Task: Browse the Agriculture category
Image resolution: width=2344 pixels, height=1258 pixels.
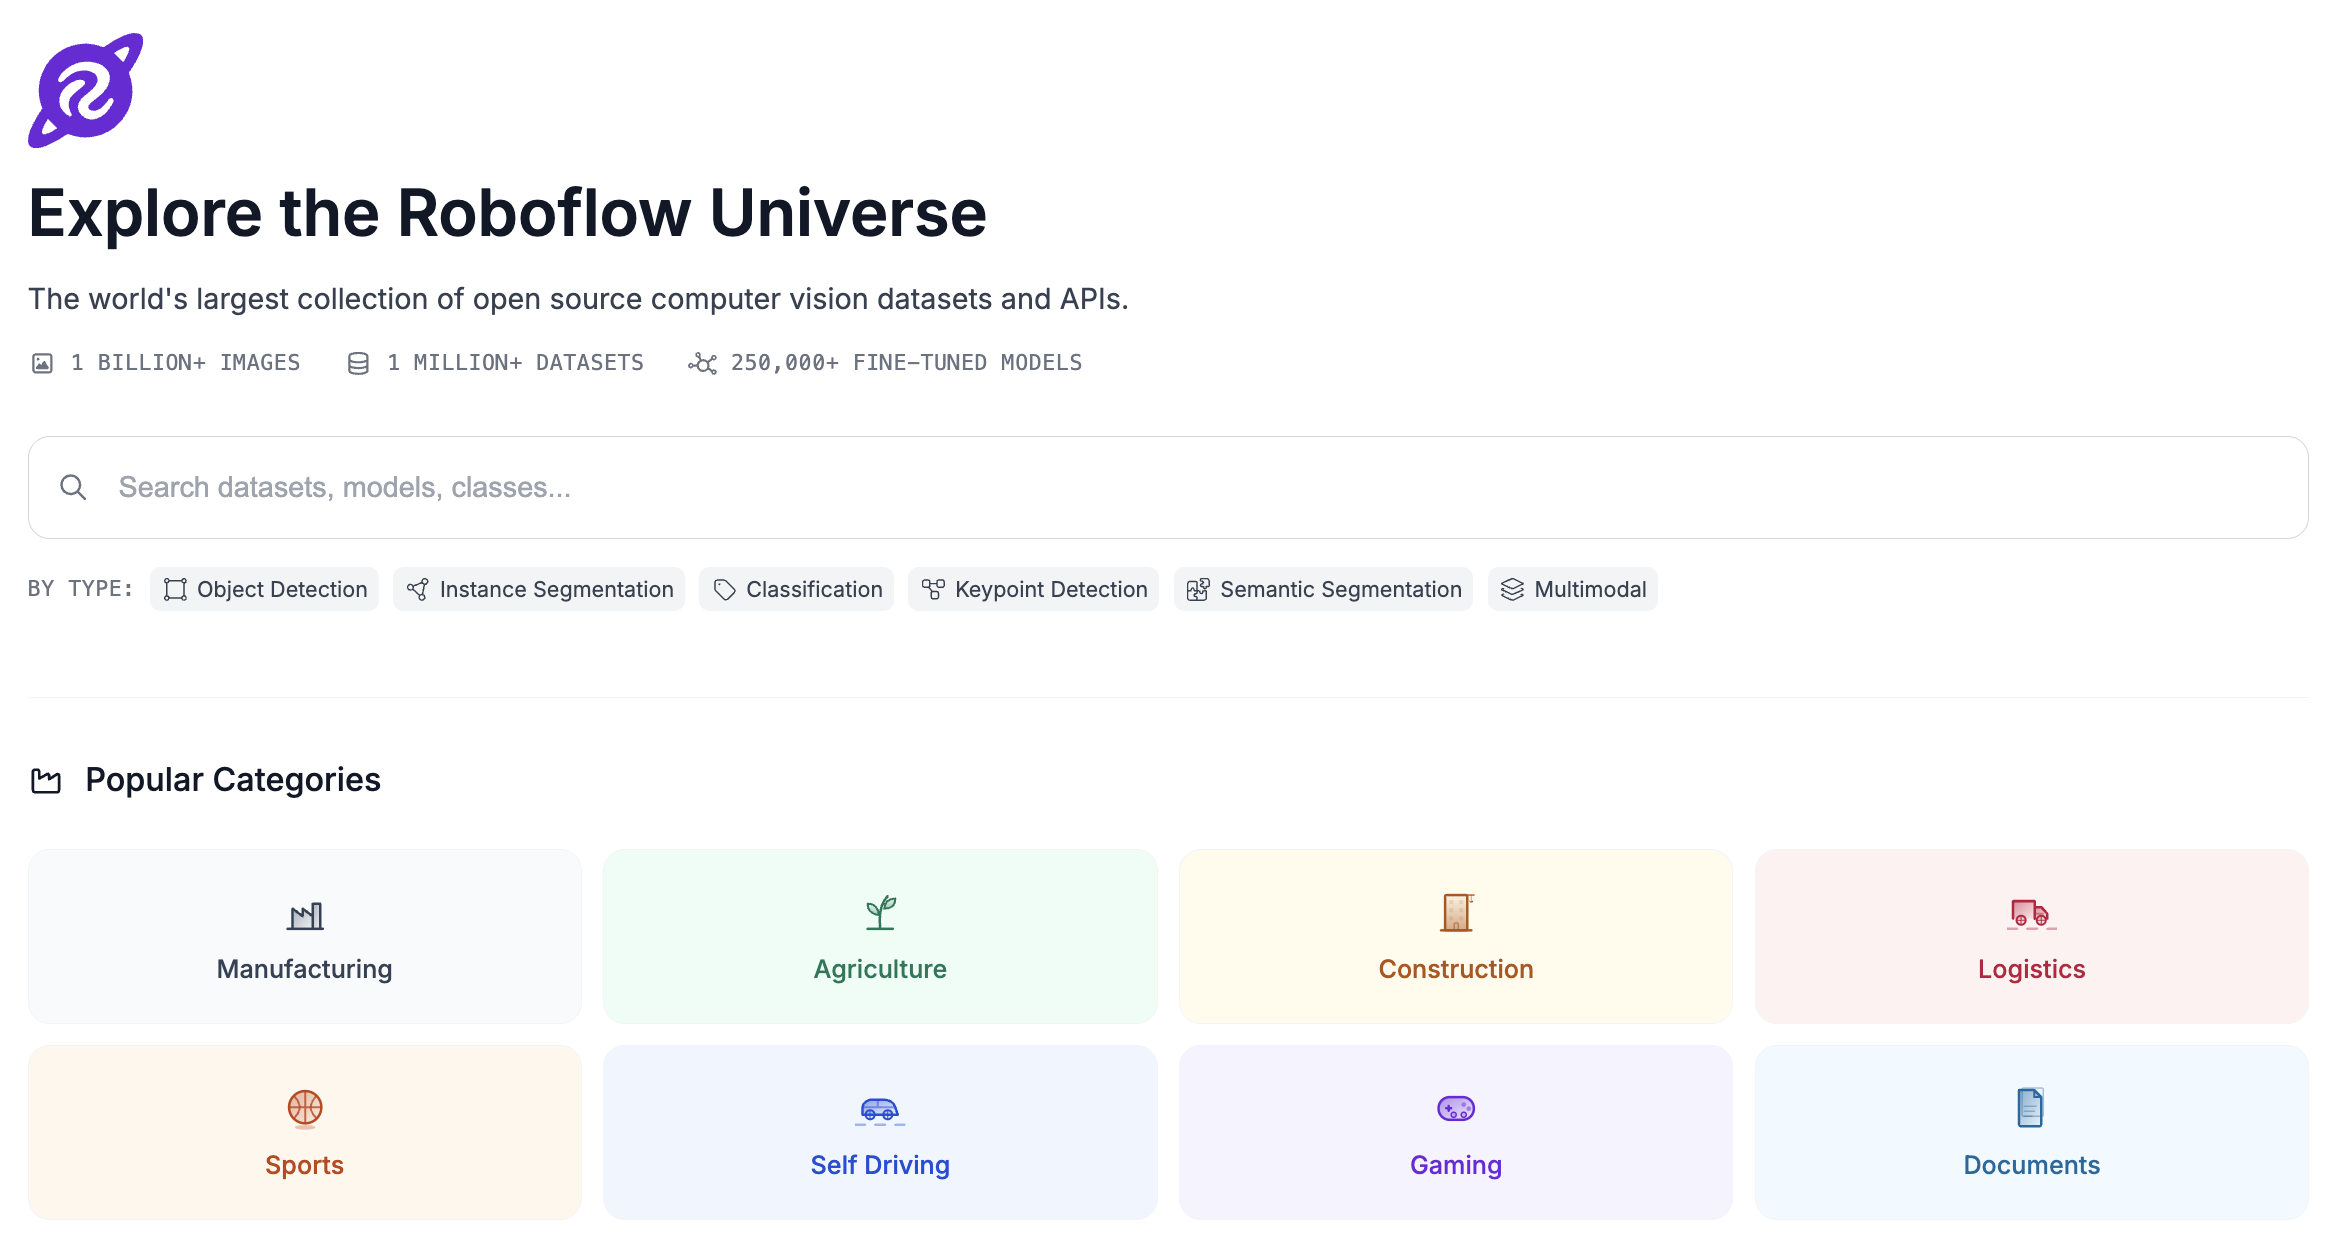Action: pyautogui.click(x=880, y=936)
